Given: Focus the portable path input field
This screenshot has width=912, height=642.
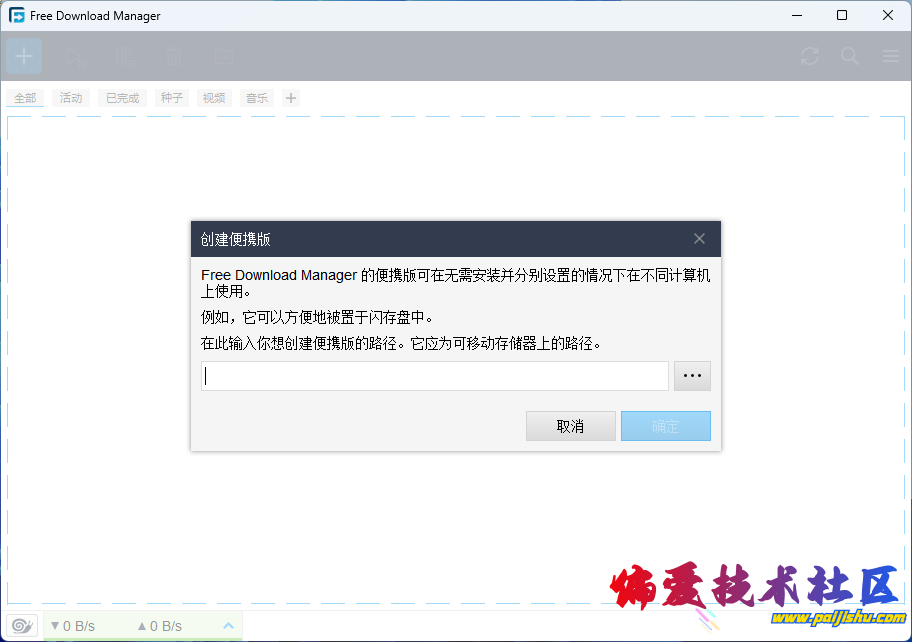Looking at the screenshot, I should [434, 376].
